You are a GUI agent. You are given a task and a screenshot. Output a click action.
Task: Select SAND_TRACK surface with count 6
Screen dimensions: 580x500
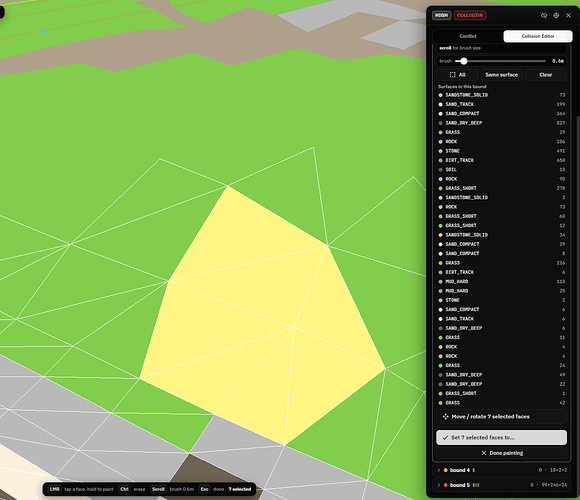pyautogui.click(x=501, y=319)
